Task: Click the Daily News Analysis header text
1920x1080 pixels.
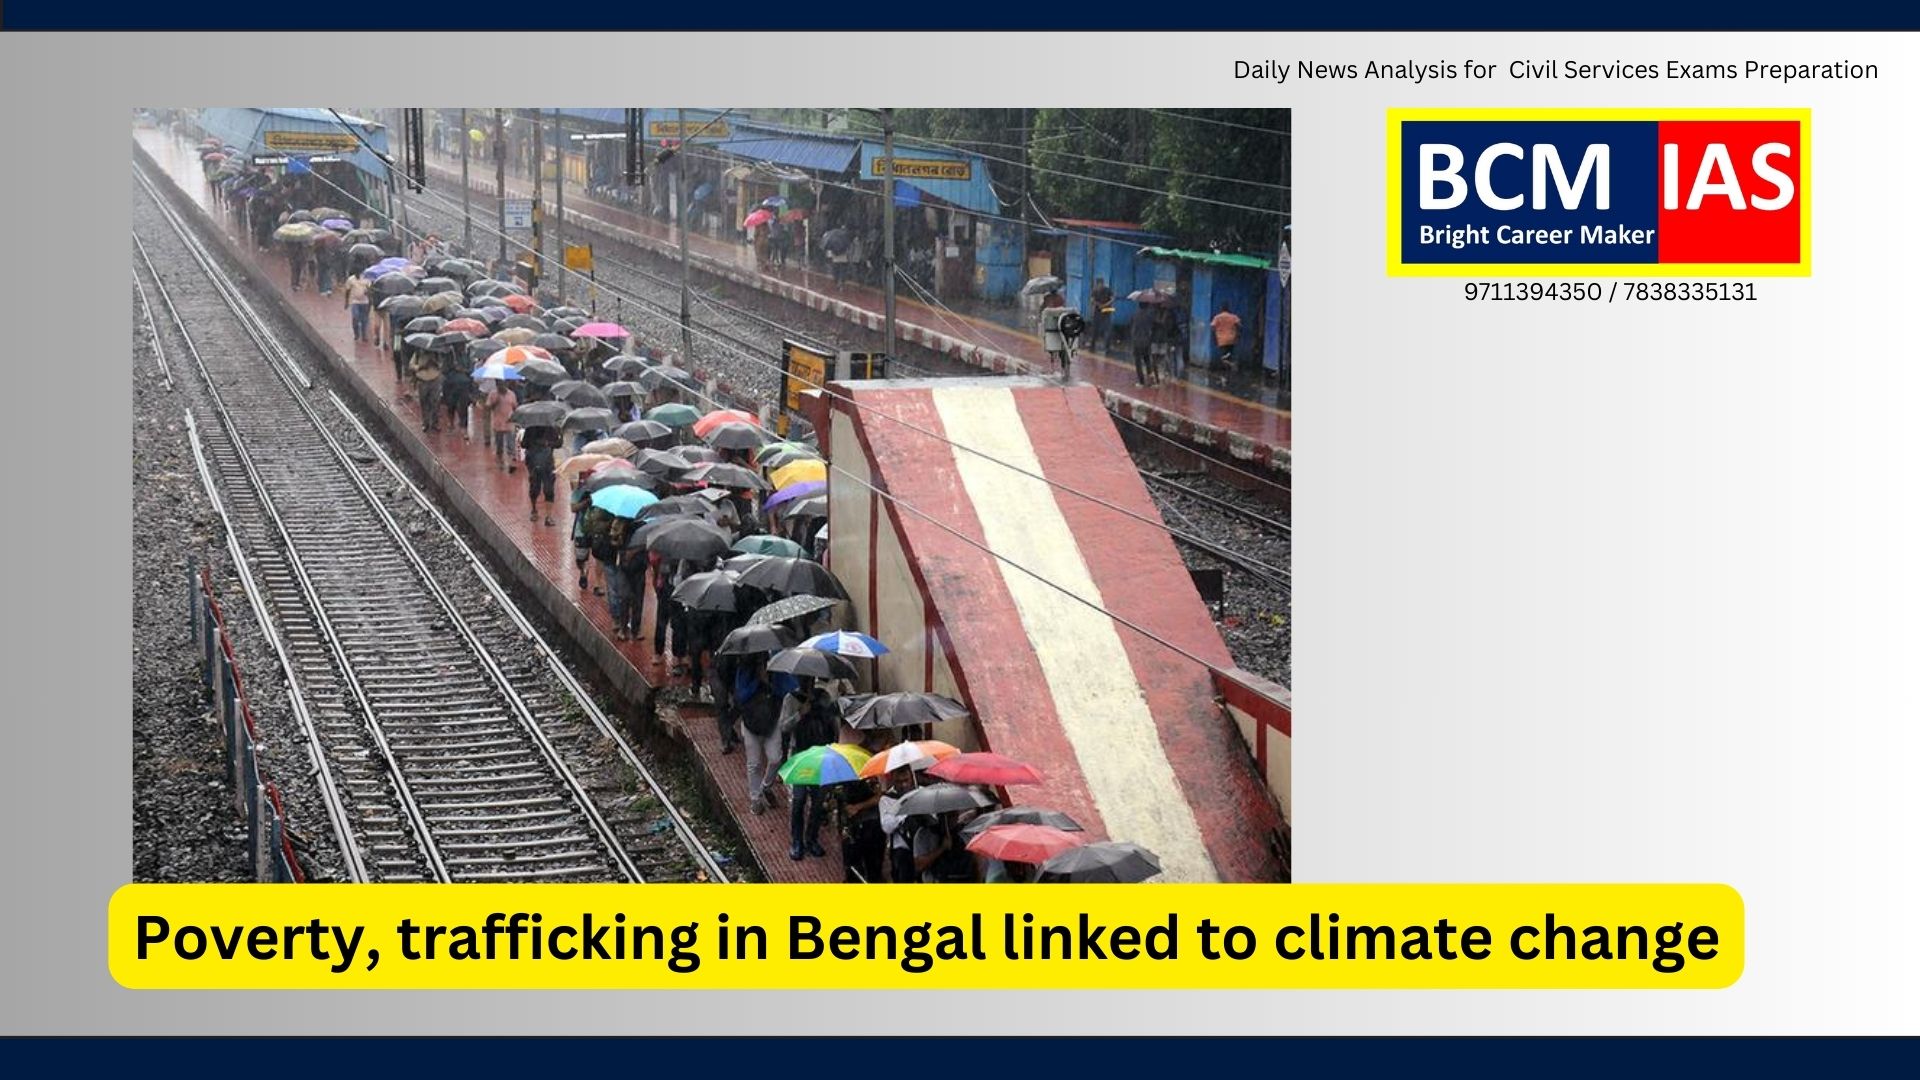Action: click(1555, 70)
